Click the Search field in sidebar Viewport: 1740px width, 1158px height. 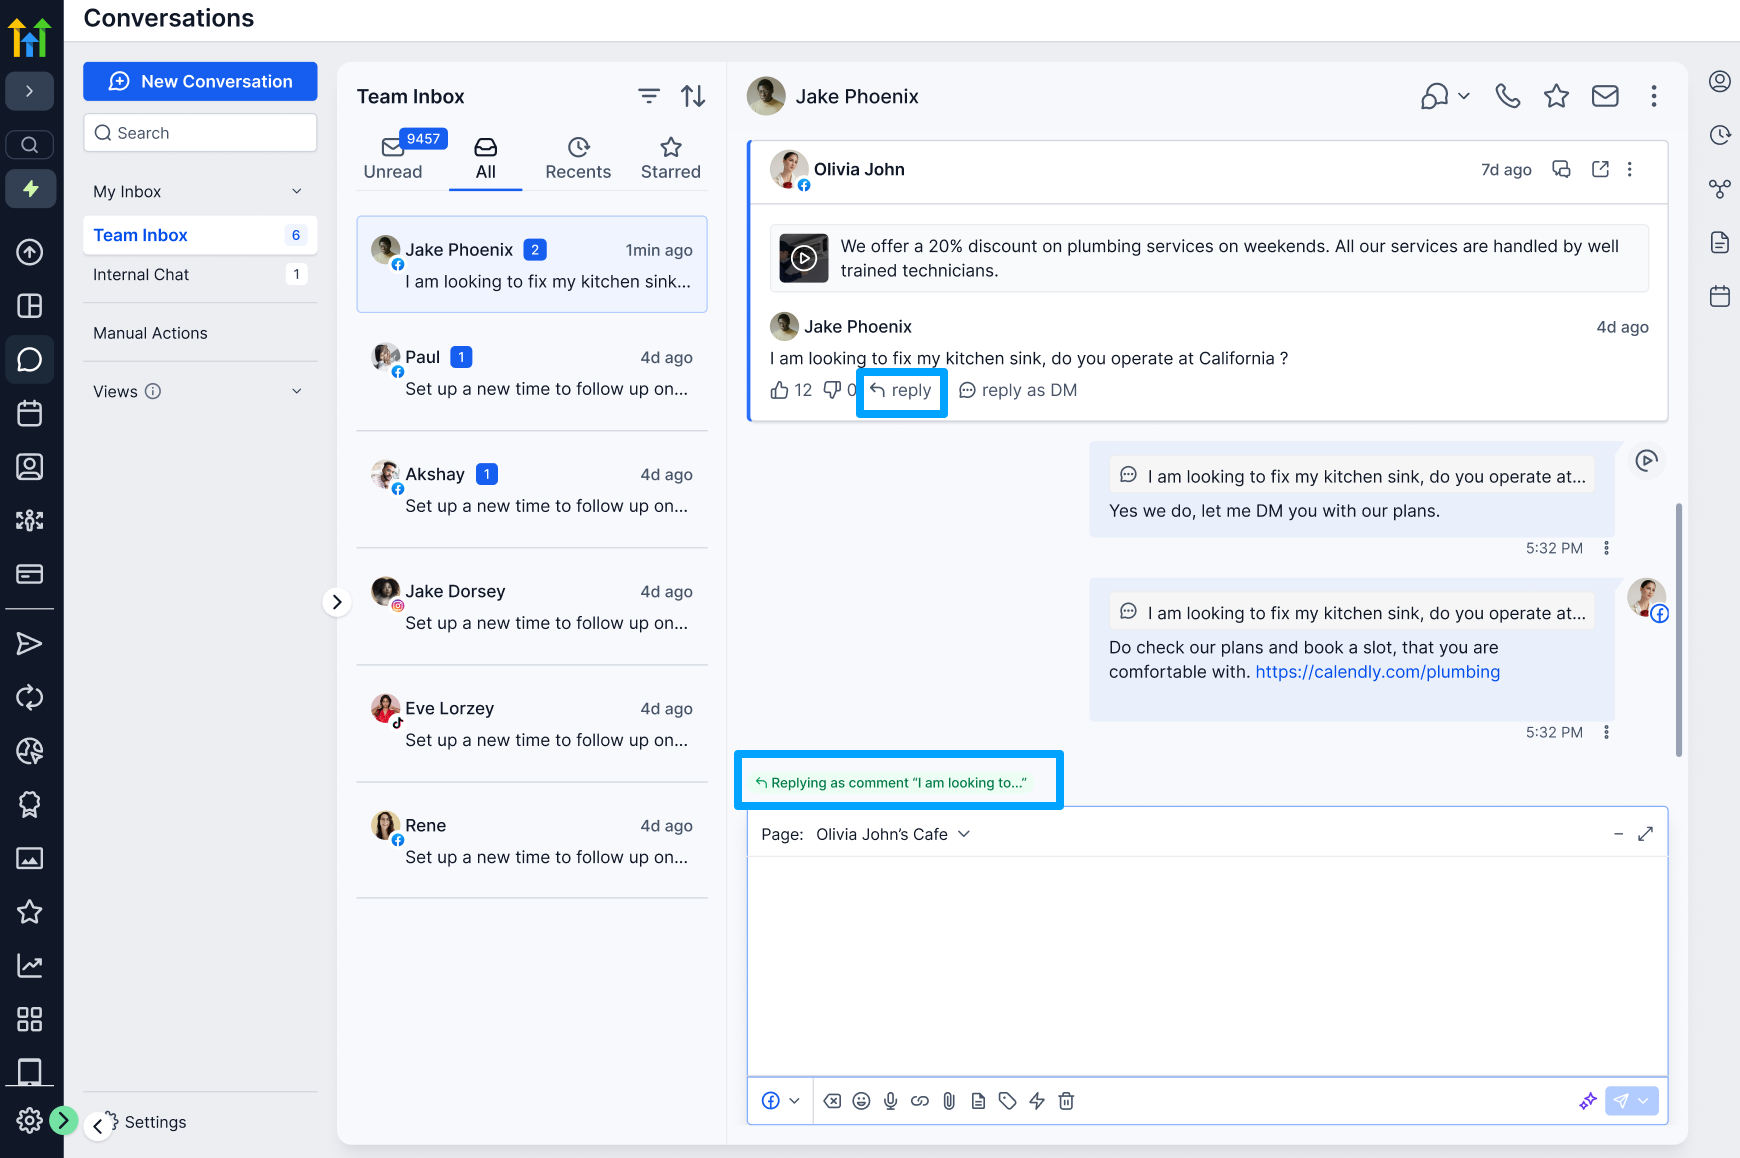coord(200,133)
